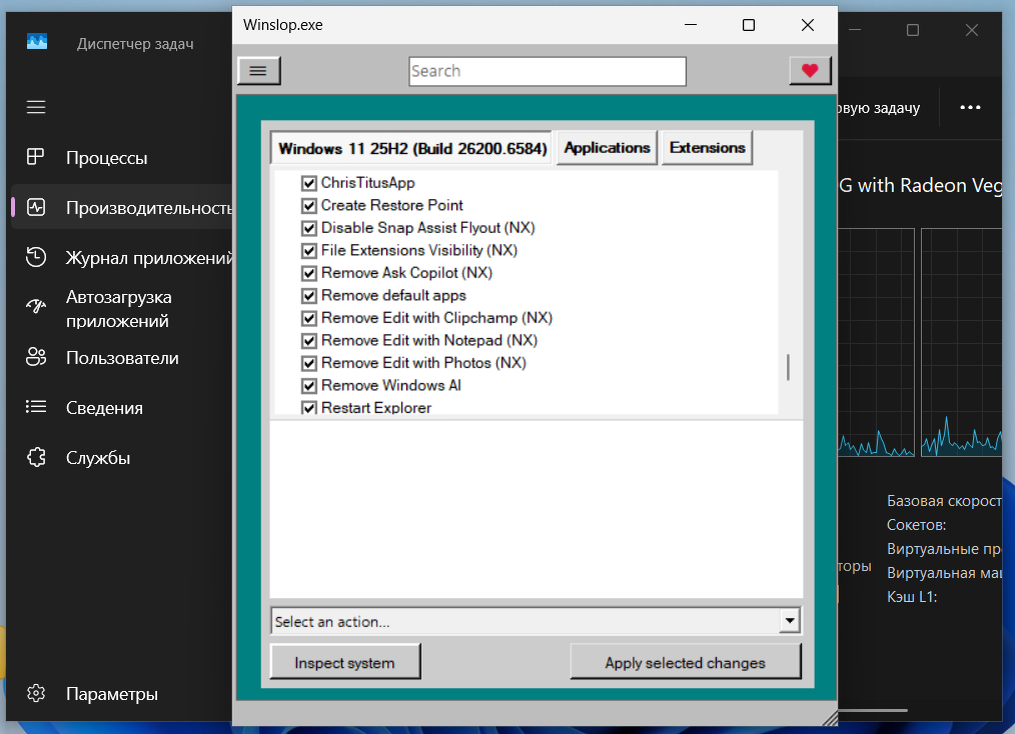
Task: Click the Radeon Vega CPU name text
Action: click(920, 186)
